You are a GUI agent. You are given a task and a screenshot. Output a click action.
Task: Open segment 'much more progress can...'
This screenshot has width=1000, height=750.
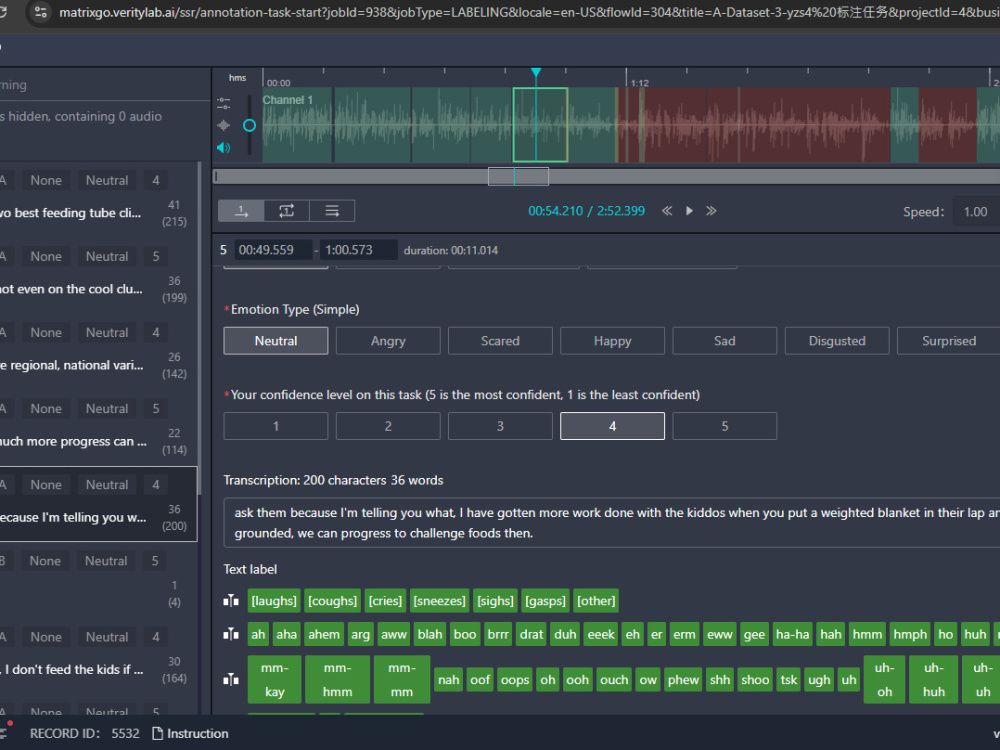point(98,427)
